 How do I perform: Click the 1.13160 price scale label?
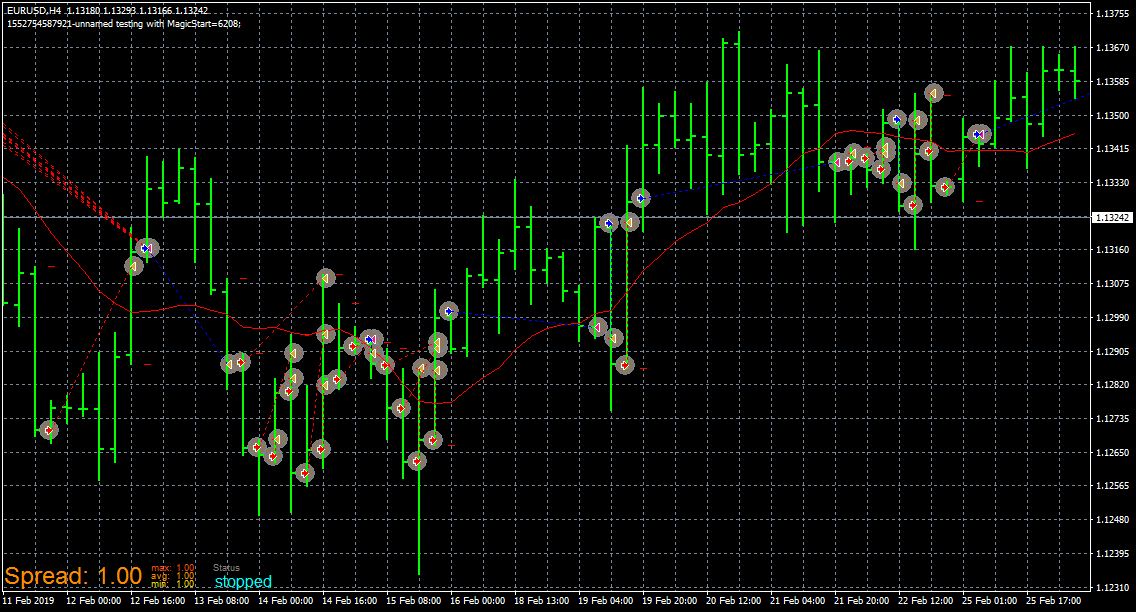point(1112,250)
